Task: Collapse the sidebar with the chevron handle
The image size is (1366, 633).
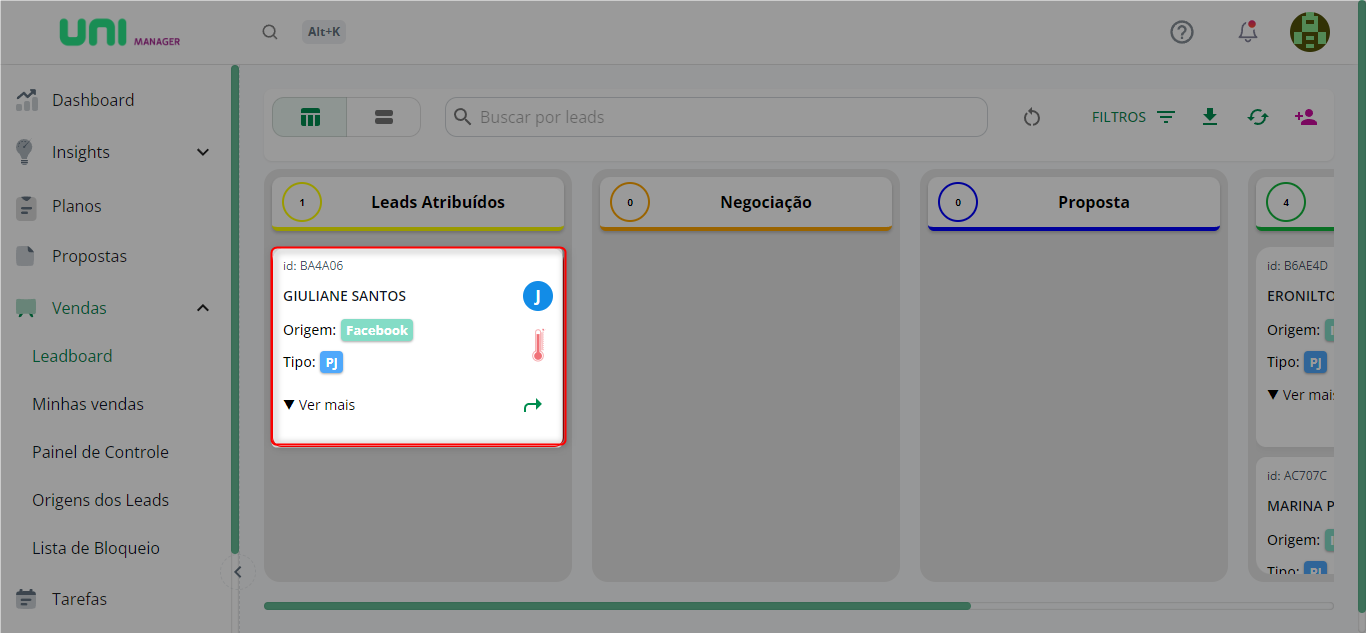Action: pyautogui.click(x=238, y=572)
